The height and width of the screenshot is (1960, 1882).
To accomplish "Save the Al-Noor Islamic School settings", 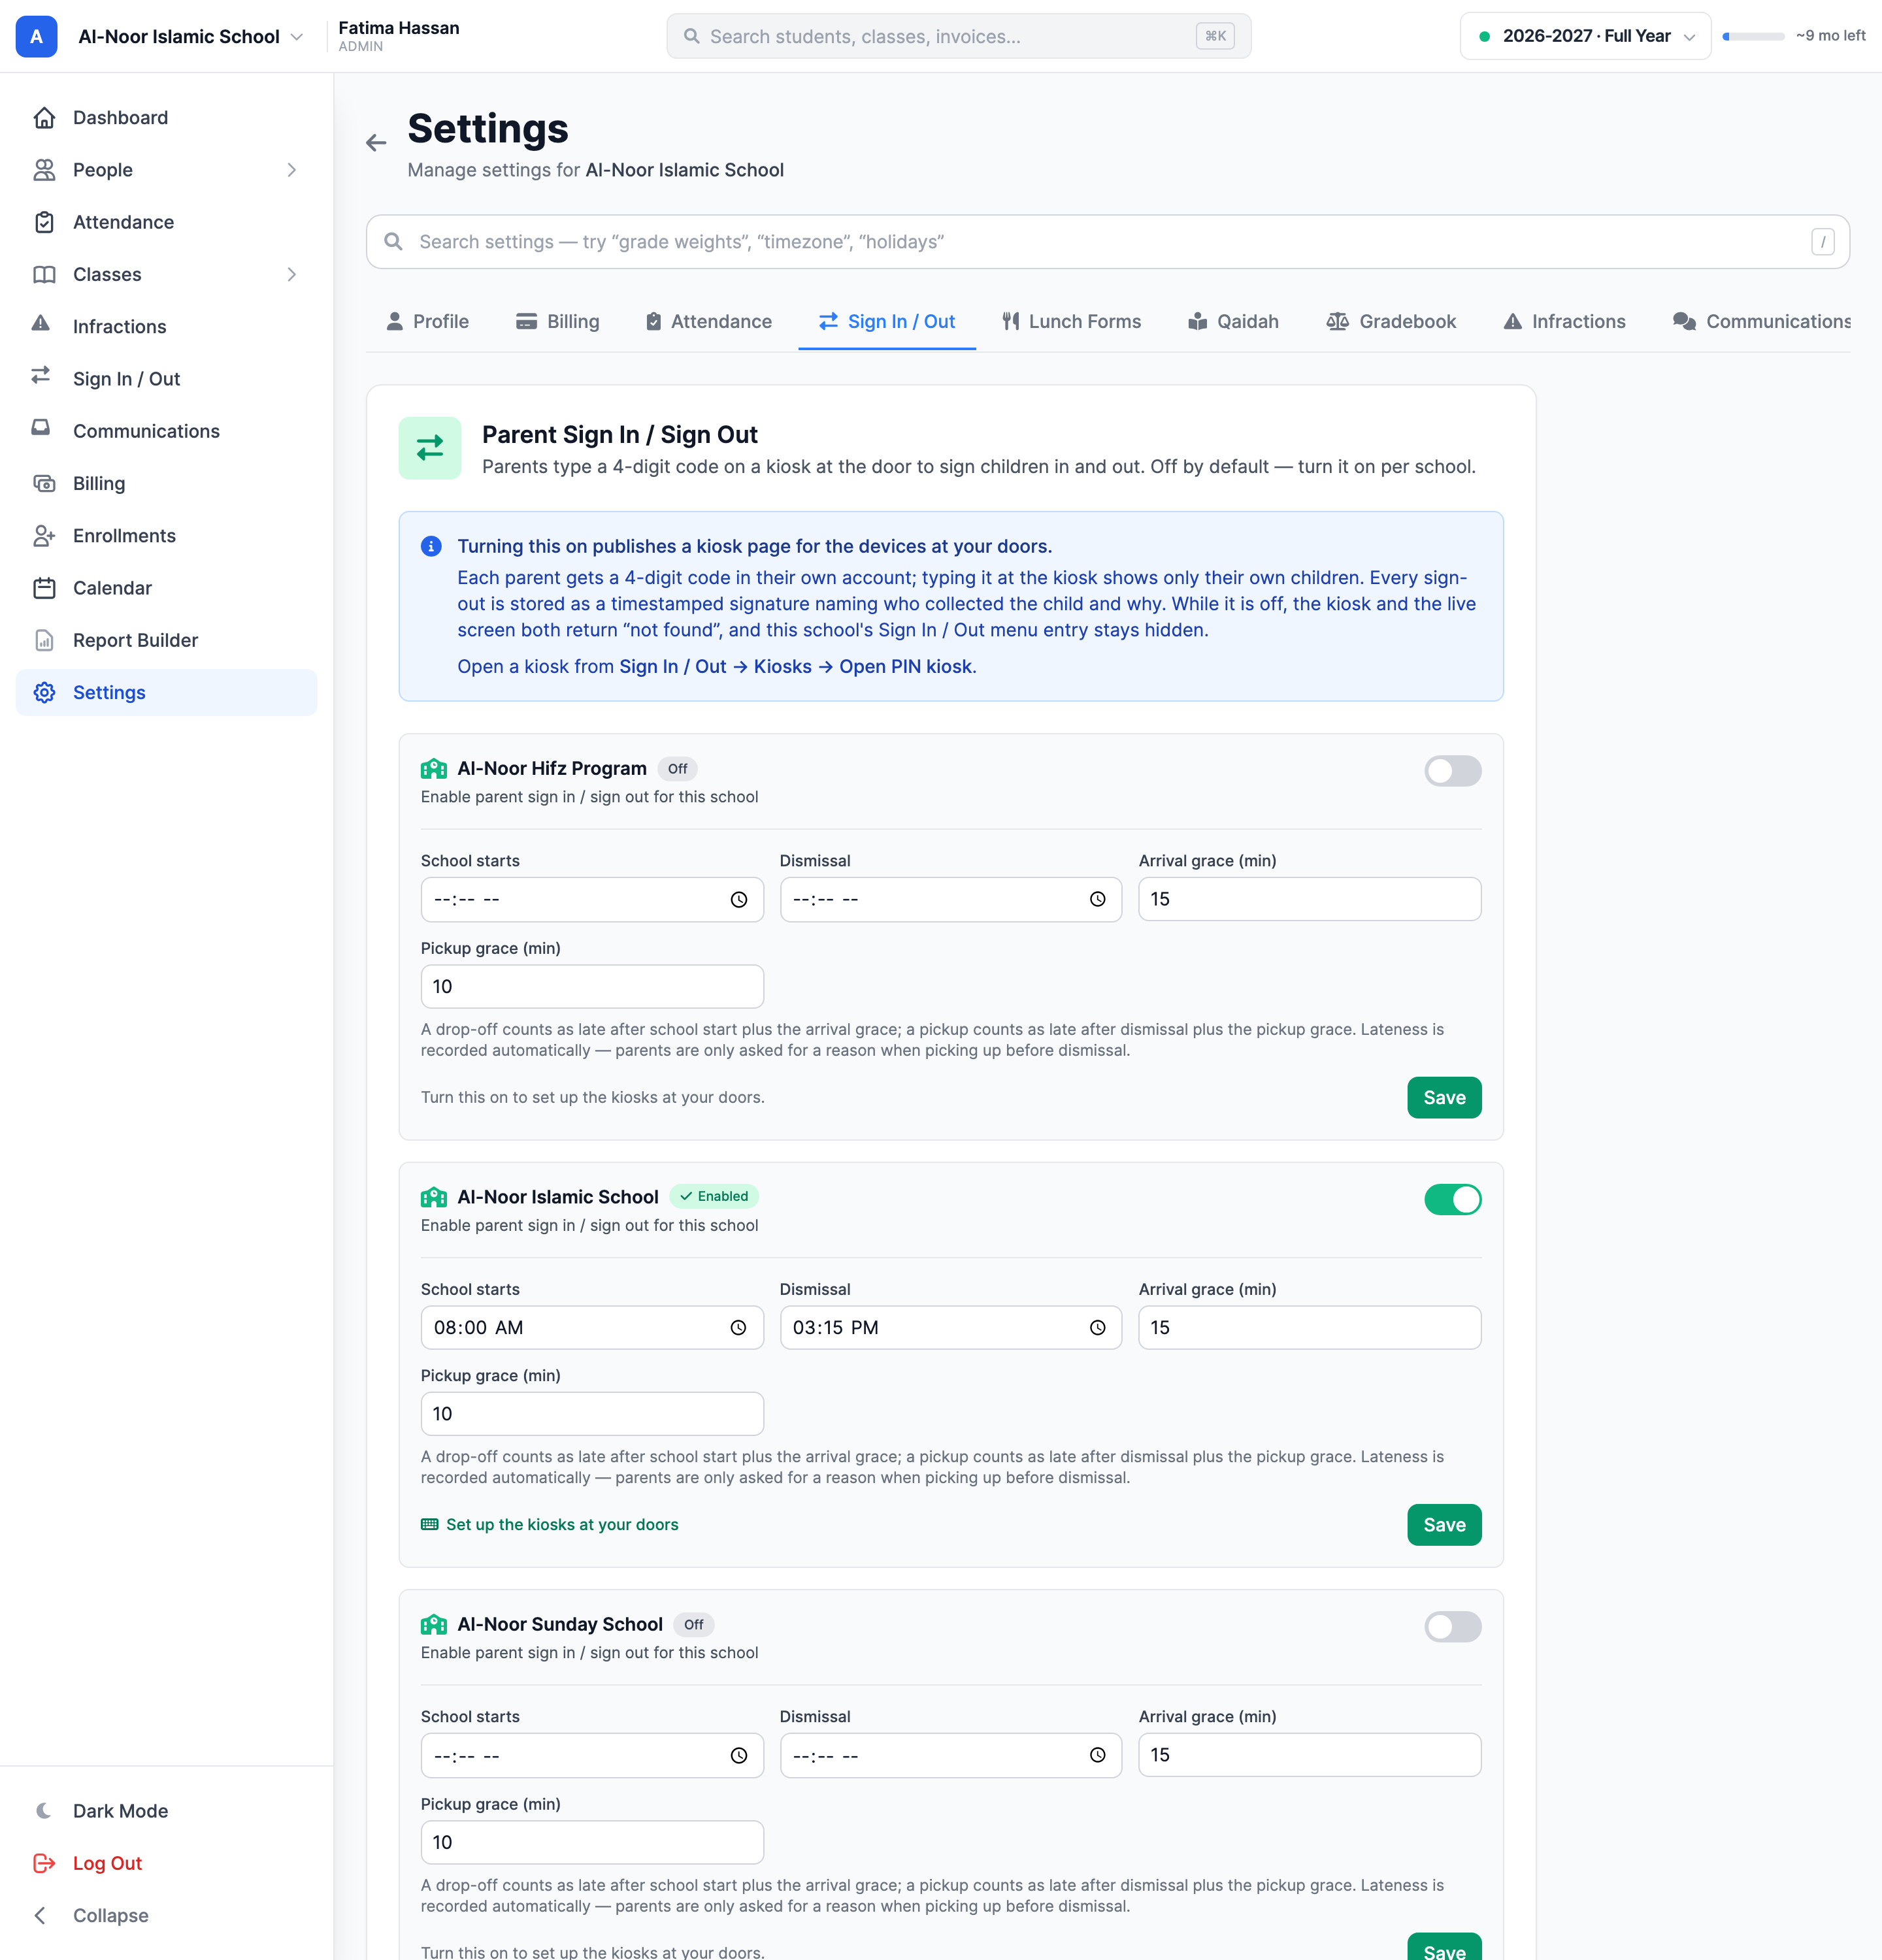I will tap(1444, 1524).
